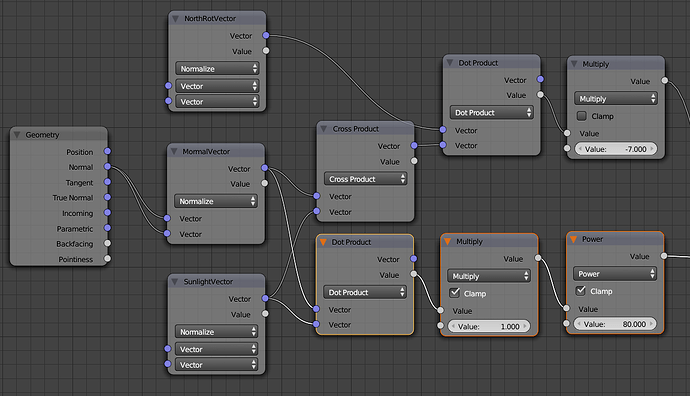The height and width of the screenshot is (396, 690).
Task: Collapse the Geometry node
Action: pos(17,135)
